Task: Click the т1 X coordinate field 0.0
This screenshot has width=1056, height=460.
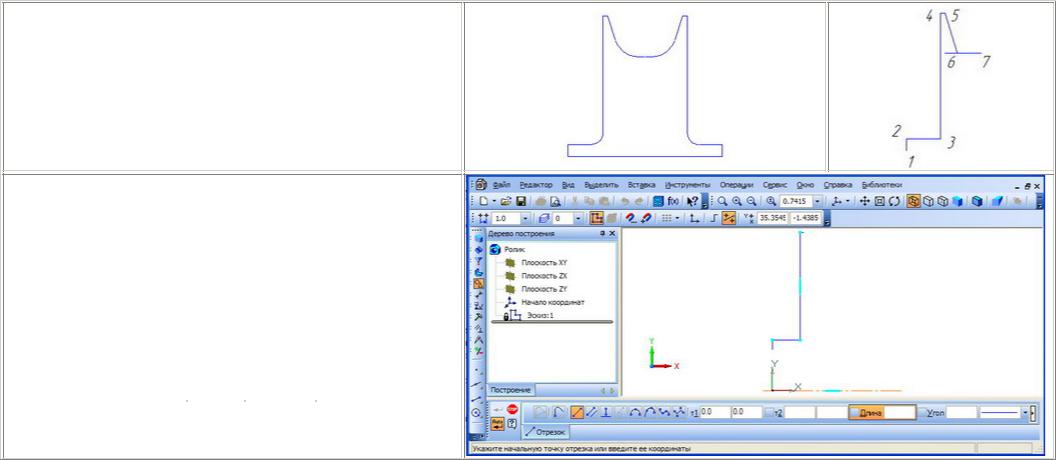Action: click(x=714, y=412)
